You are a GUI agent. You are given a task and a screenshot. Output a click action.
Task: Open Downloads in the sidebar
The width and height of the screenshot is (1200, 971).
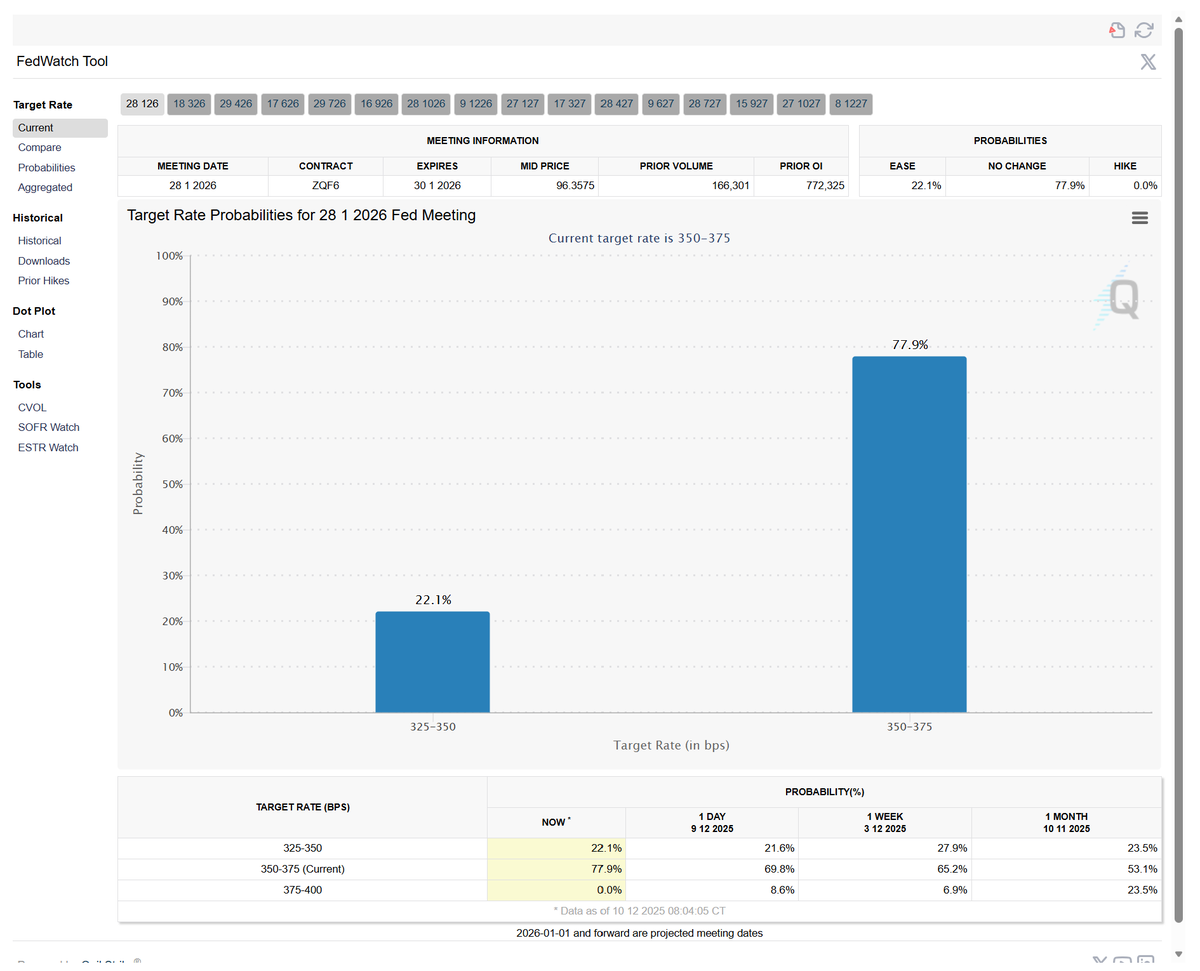(44, 261)
